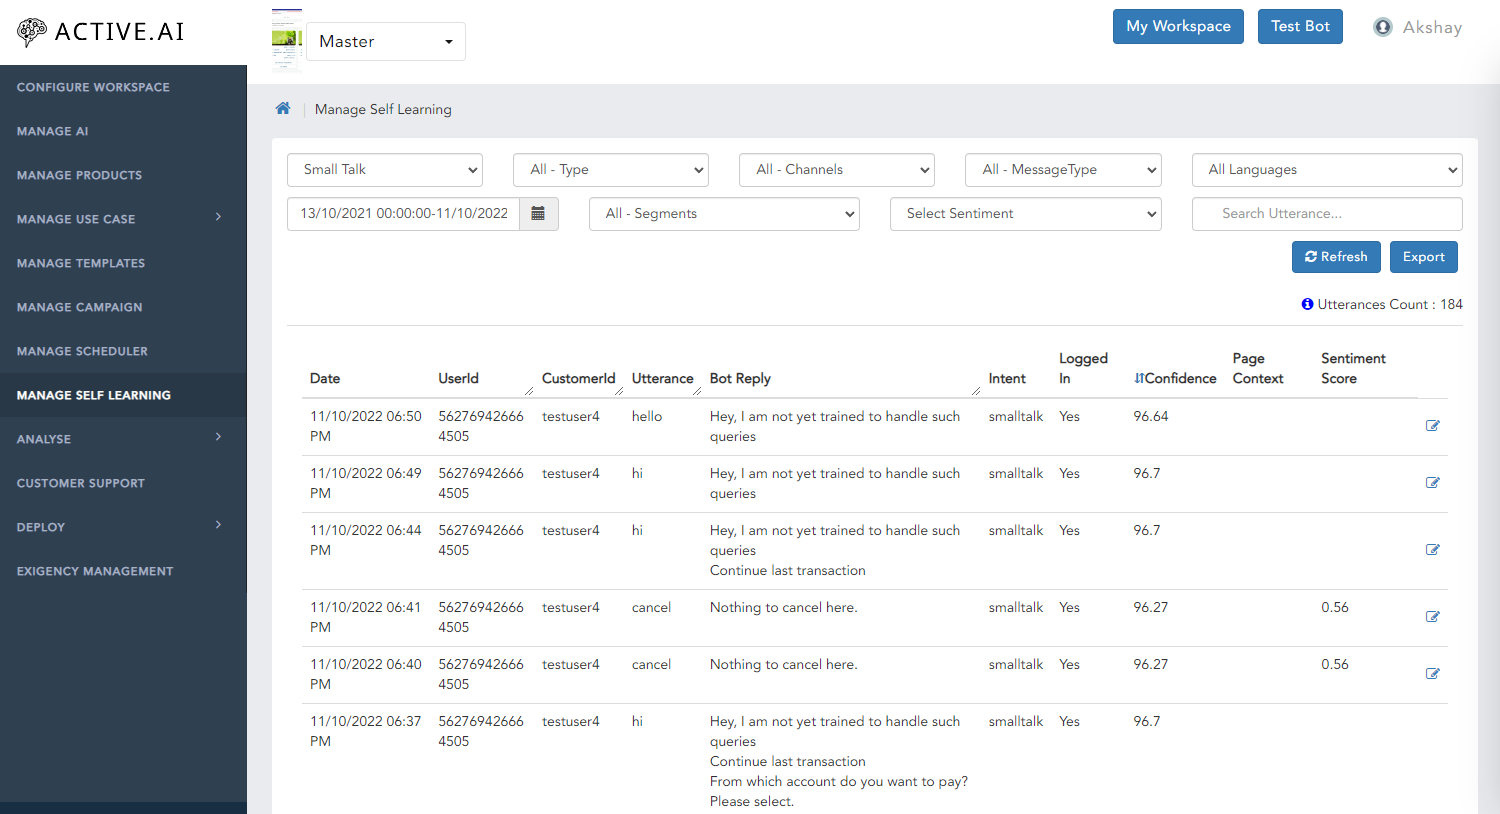Click the Utterances Count : 184 text
The width and height of the screenshot is (1500, 814).
pyautogui.click(x=1390, y=304)
